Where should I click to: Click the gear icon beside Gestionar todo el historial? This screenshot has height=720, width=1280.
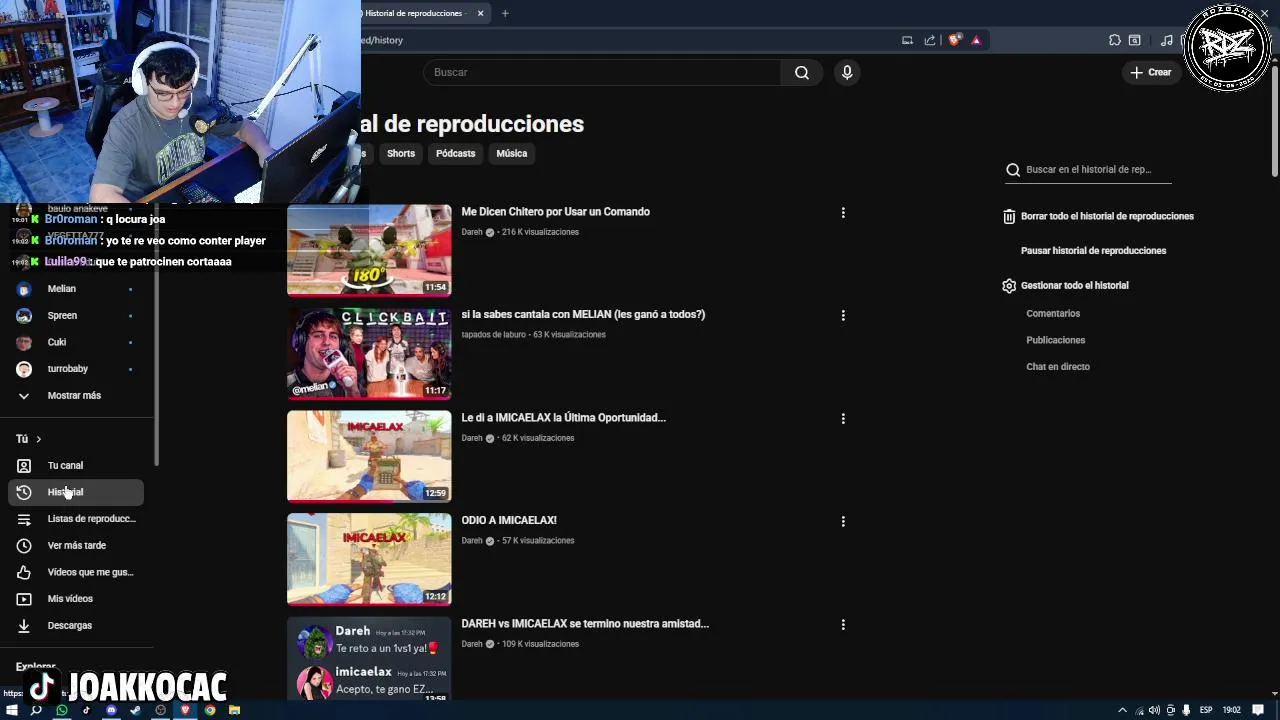[1009, 286]
